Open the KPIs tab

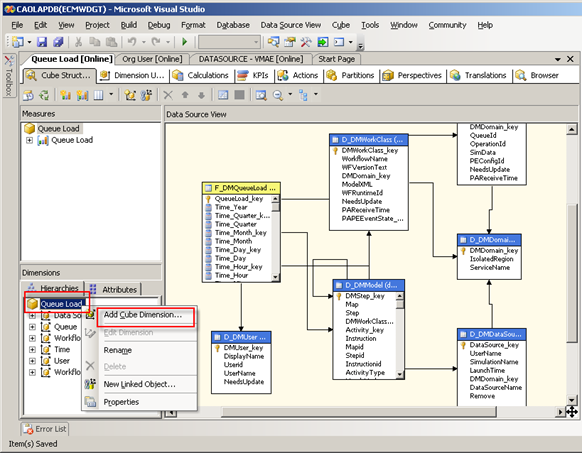253,75
